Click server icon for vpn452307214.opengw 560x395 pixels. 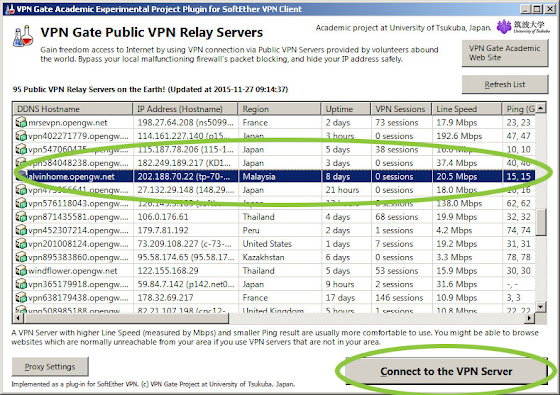point(21,230)
